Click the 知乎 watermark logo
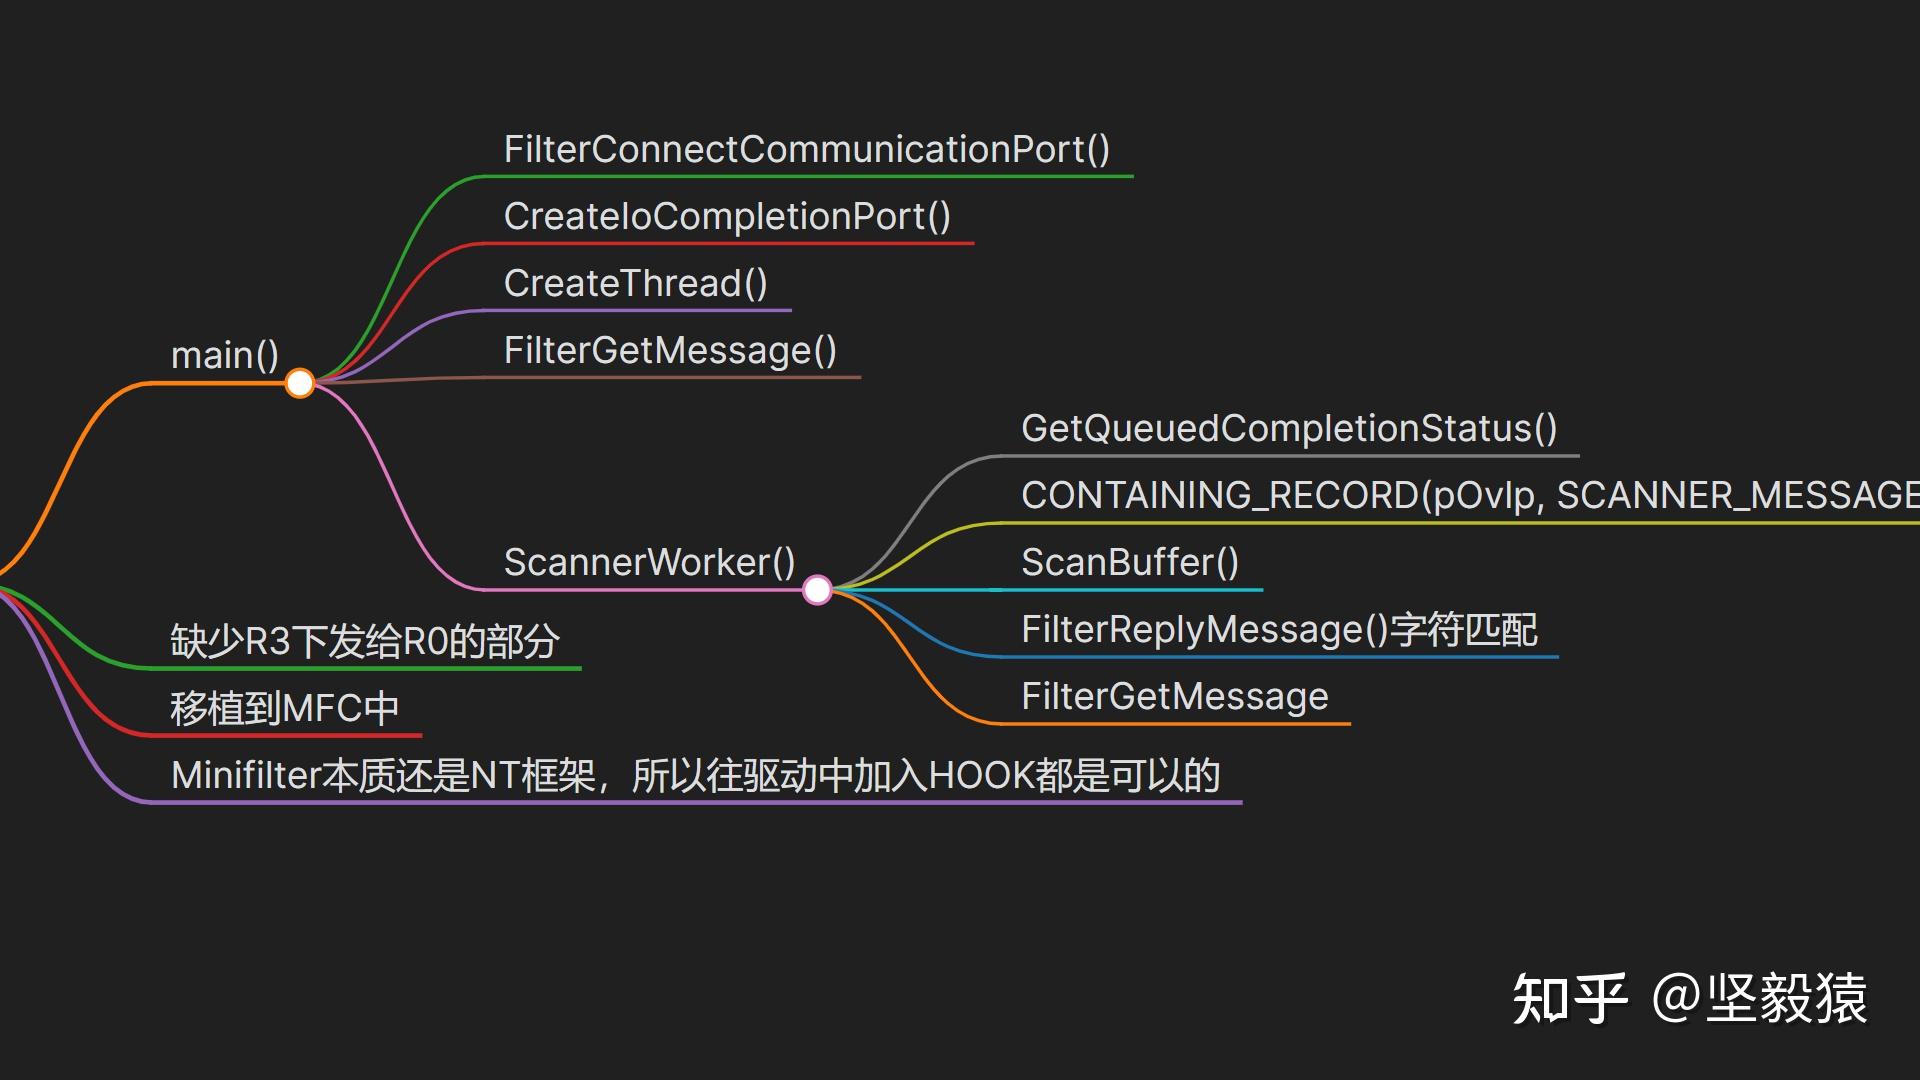The height and width of the screenshot is (1080, 1920). coord(1568,998)
